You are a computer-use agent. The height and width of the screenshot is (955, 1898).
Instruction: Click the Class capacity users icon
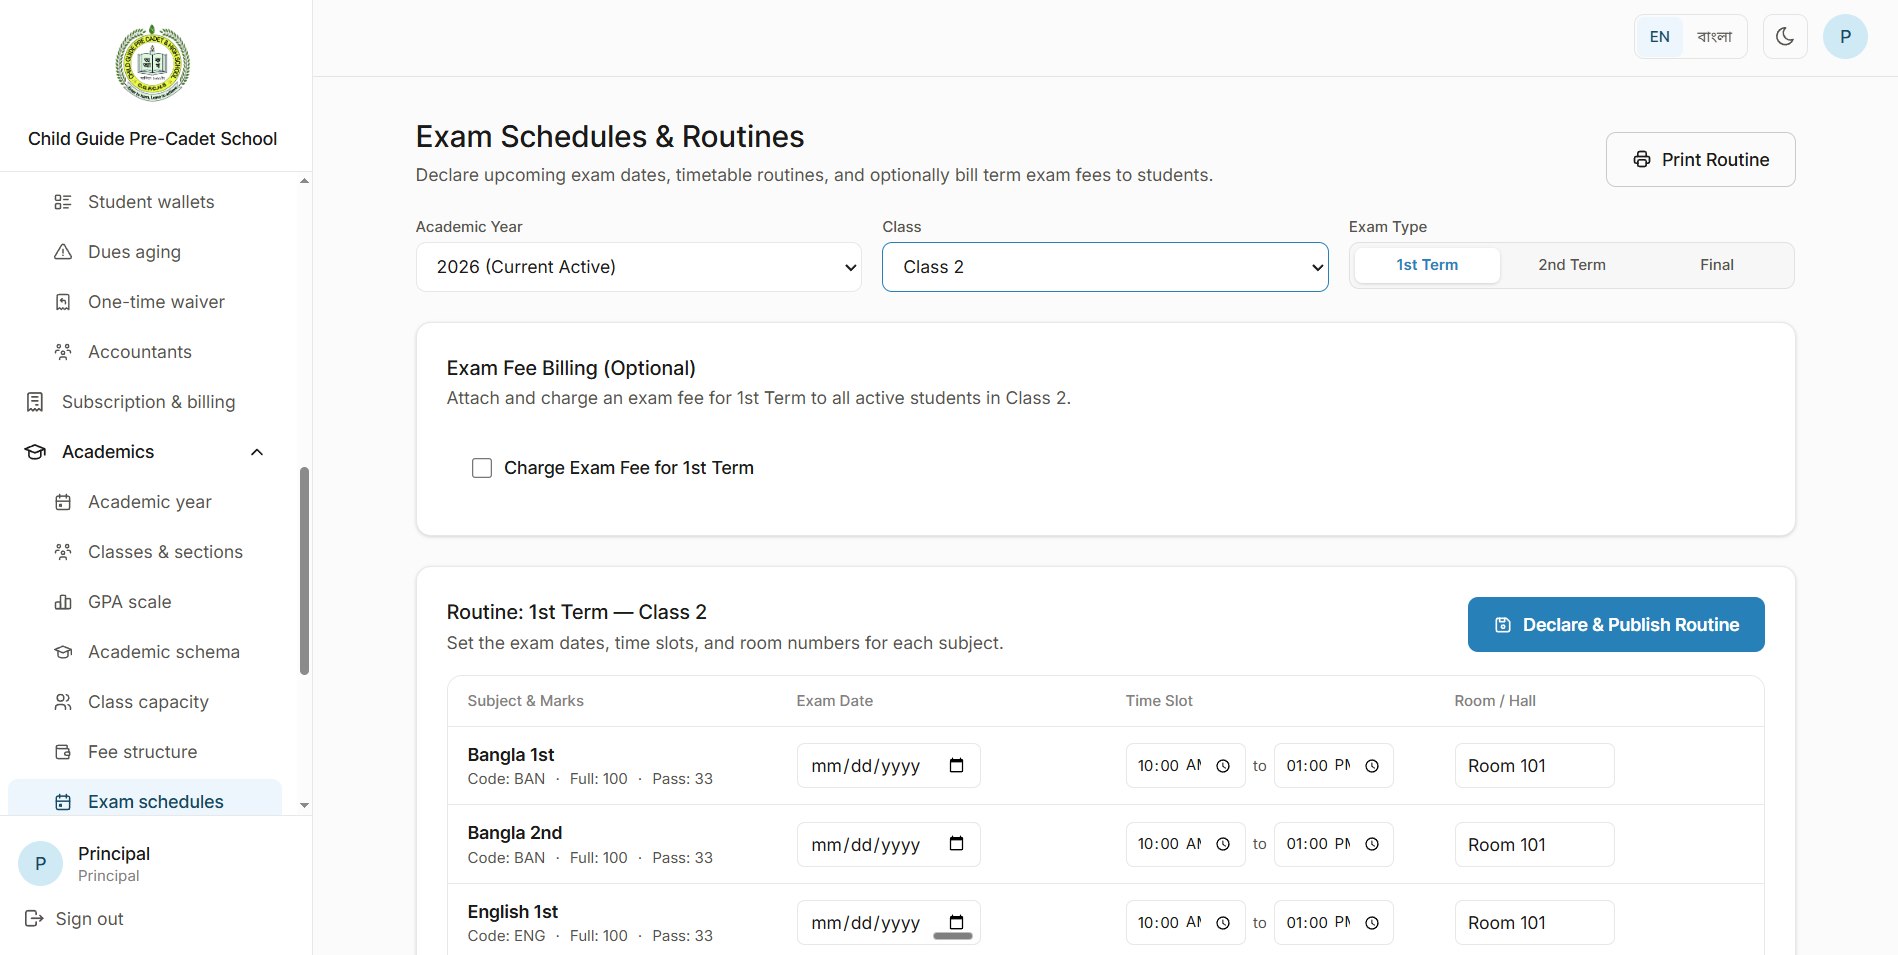pos(63,702)
